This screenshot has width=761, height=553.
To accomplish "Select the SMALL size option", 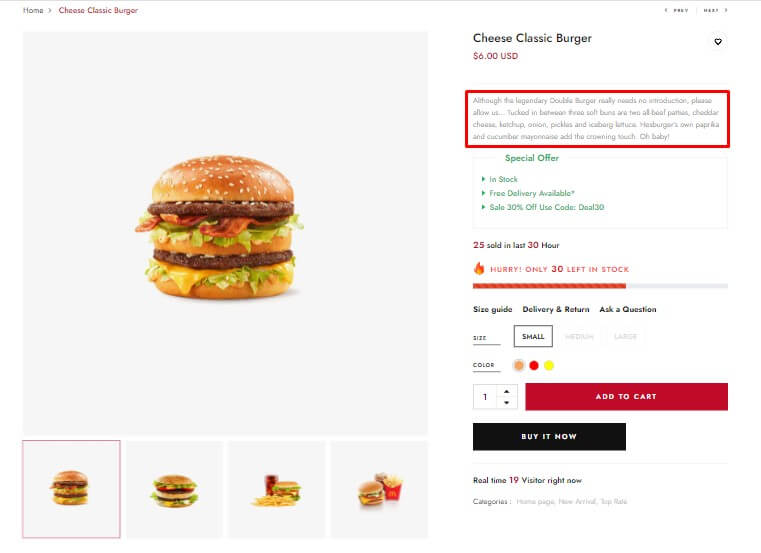I will pyautogui.click(x=533, y=336).
